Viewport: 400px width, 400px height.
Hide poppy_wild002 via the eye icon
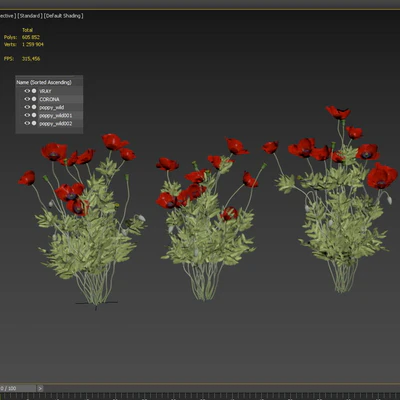(27, 123)
